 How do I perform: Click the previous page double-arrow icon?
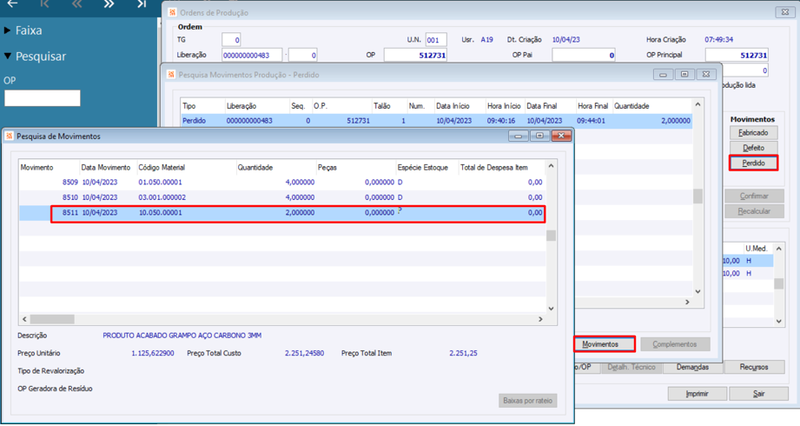77,4
